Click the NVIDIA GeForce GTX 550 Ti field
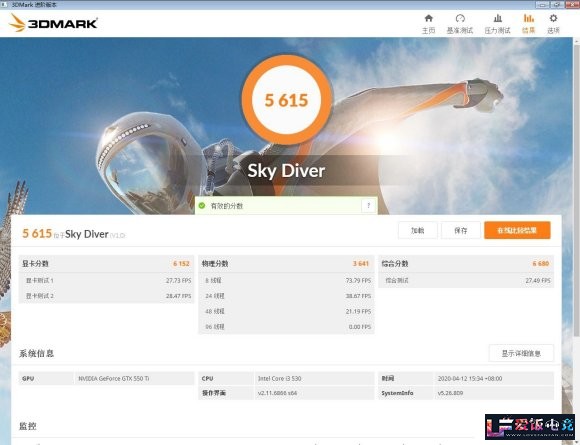The image size is (580, 445). coord(134,378)
